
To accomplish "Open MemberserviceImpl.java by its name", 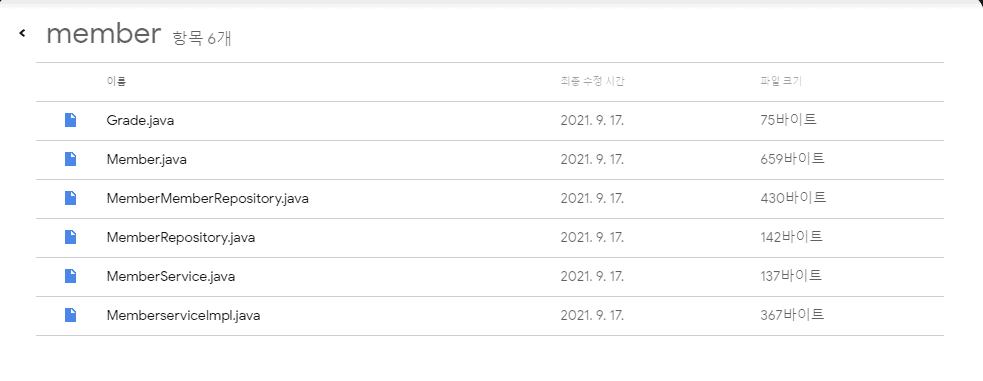I will [183, 315].
